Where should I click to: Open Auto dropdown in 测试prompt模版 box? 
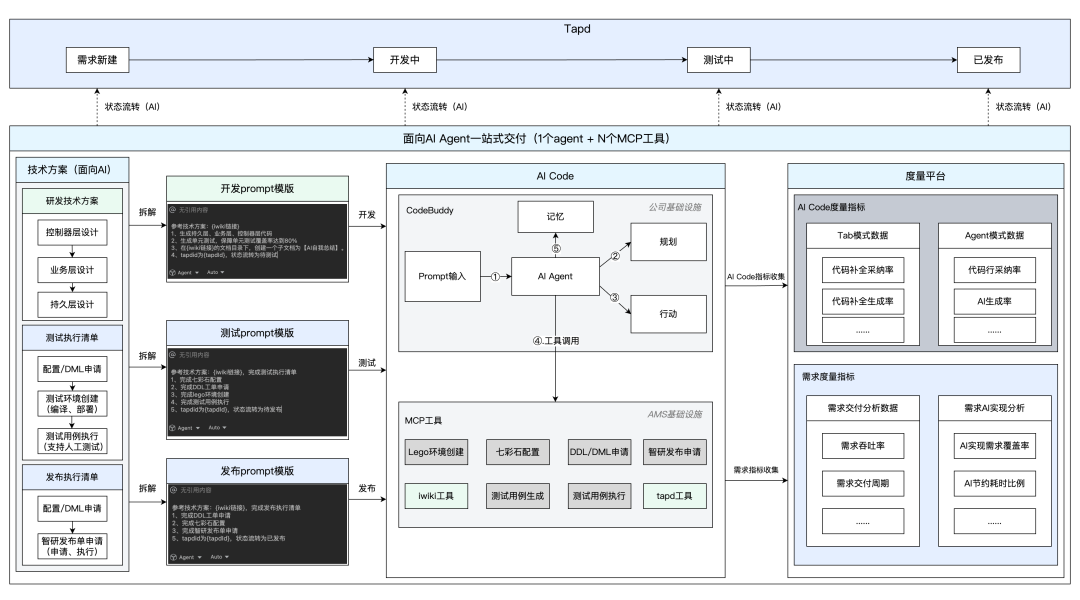point(217,427)
